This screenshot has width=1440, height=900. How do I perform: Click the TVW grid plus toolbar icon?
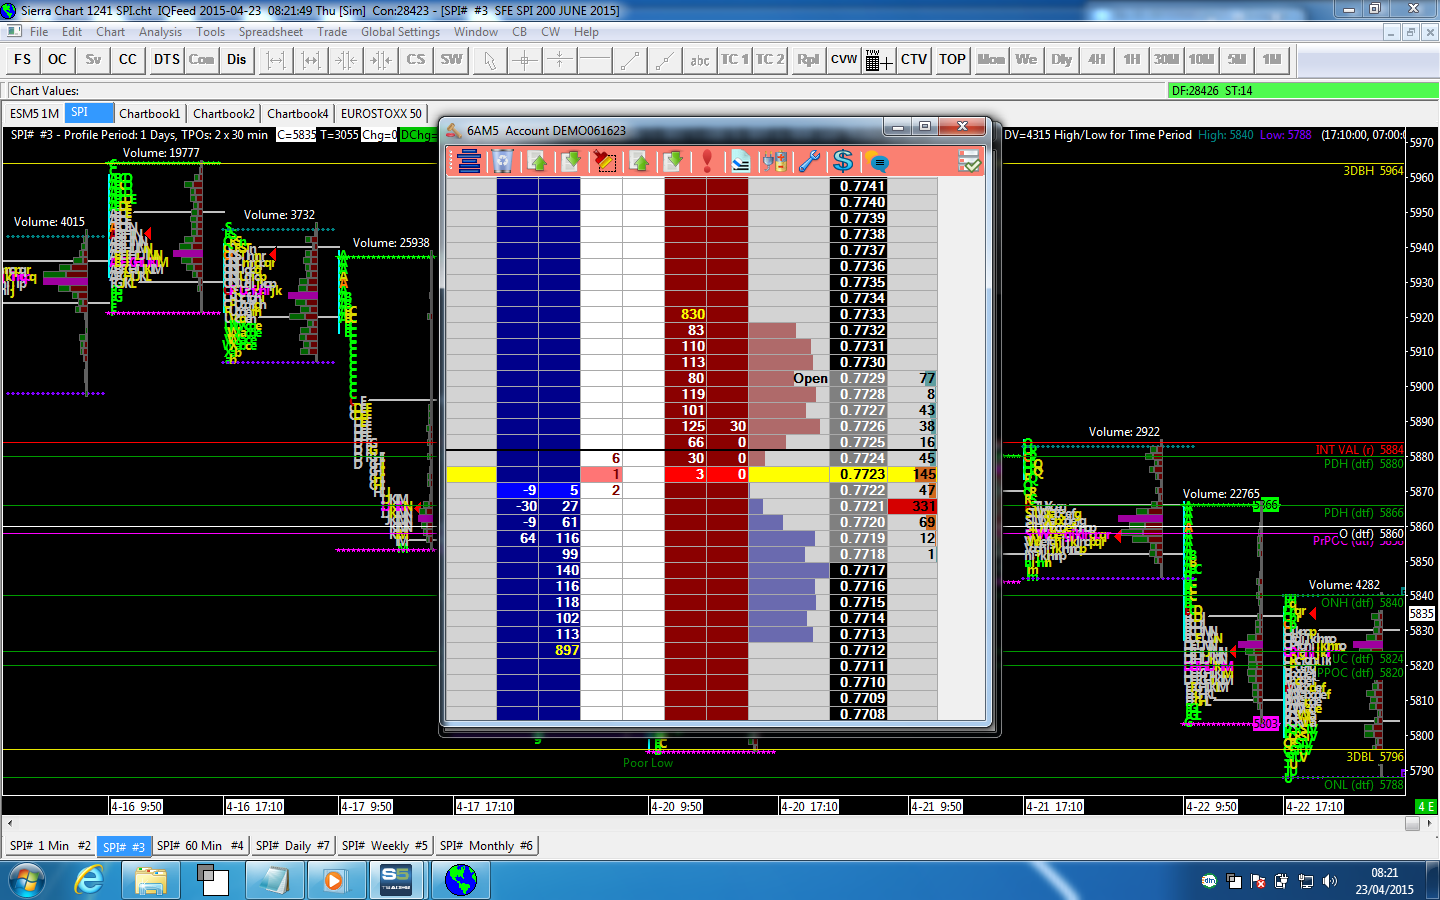point(879,60)
